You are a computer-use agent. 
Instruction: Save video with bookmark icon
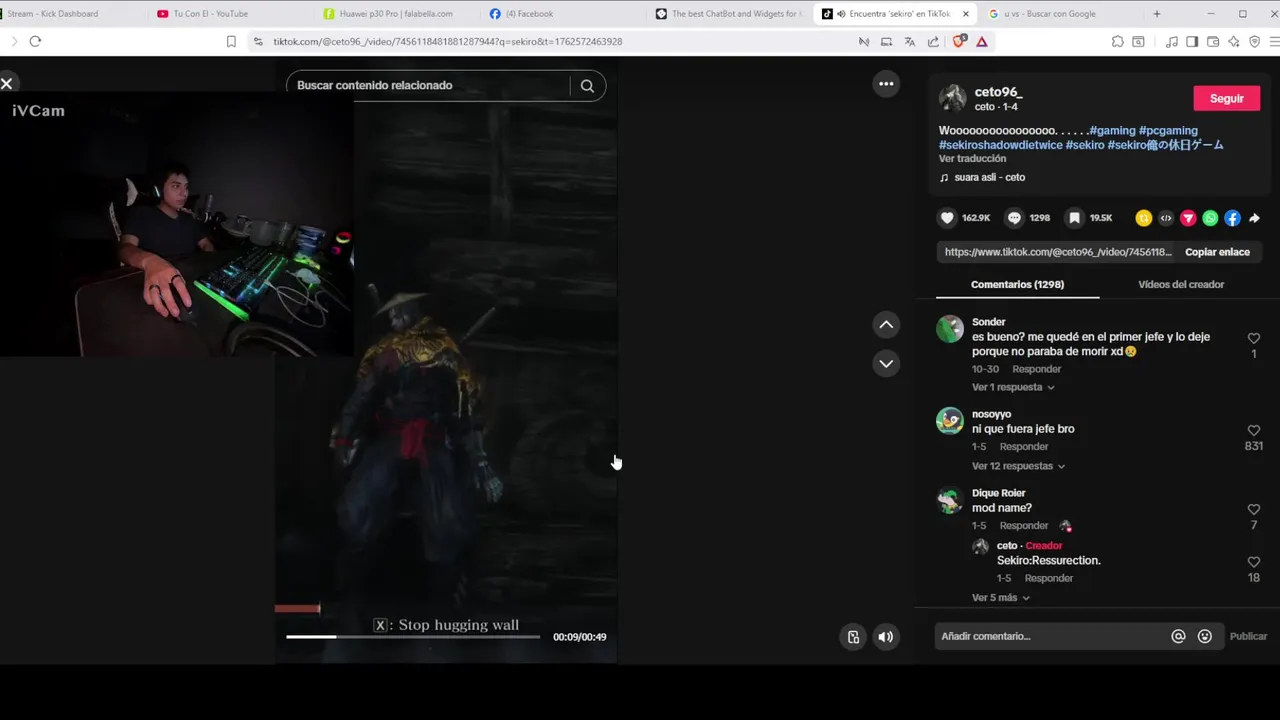click(x=1074, y=218)
